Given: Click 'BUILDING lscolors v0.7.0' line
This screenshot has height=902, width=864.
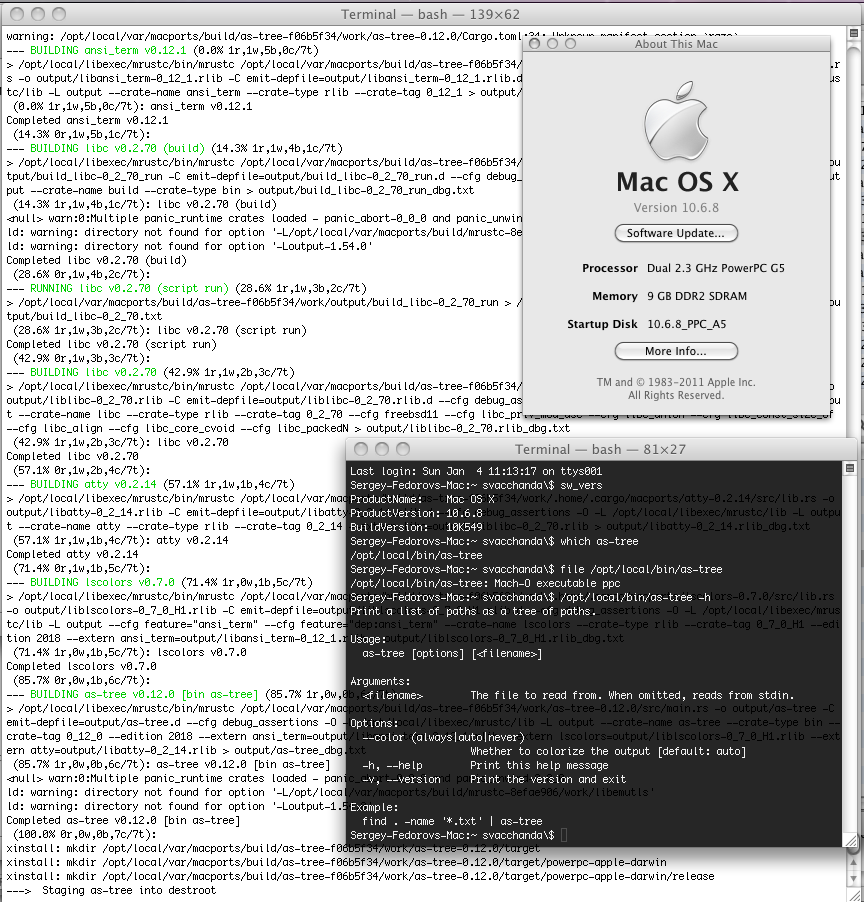Looking at the screenshot, I should 159,582.
